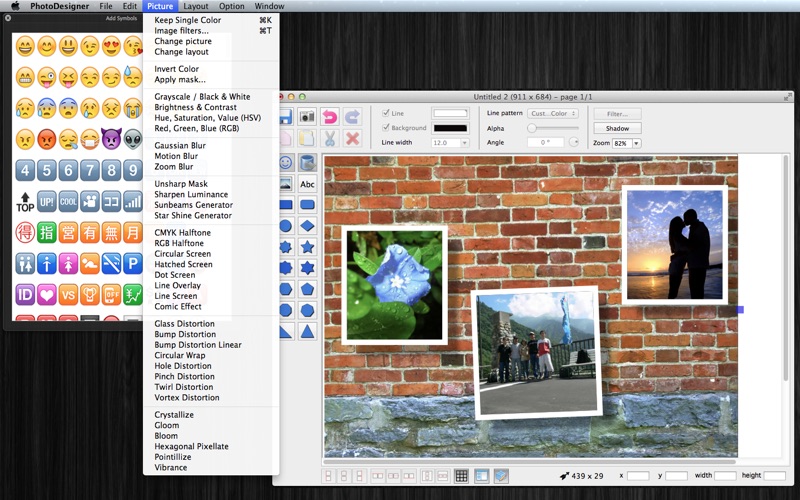Select the pentagon shape tool
Screen dimensions: 800x500
click(307, 289)
